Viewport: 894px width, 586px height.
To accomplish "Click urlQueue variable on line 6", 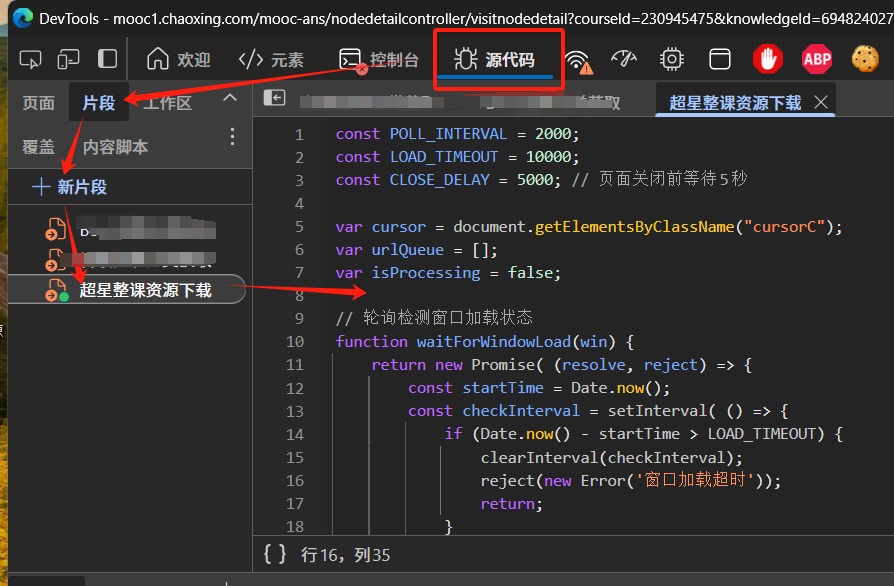I will 408,250.
